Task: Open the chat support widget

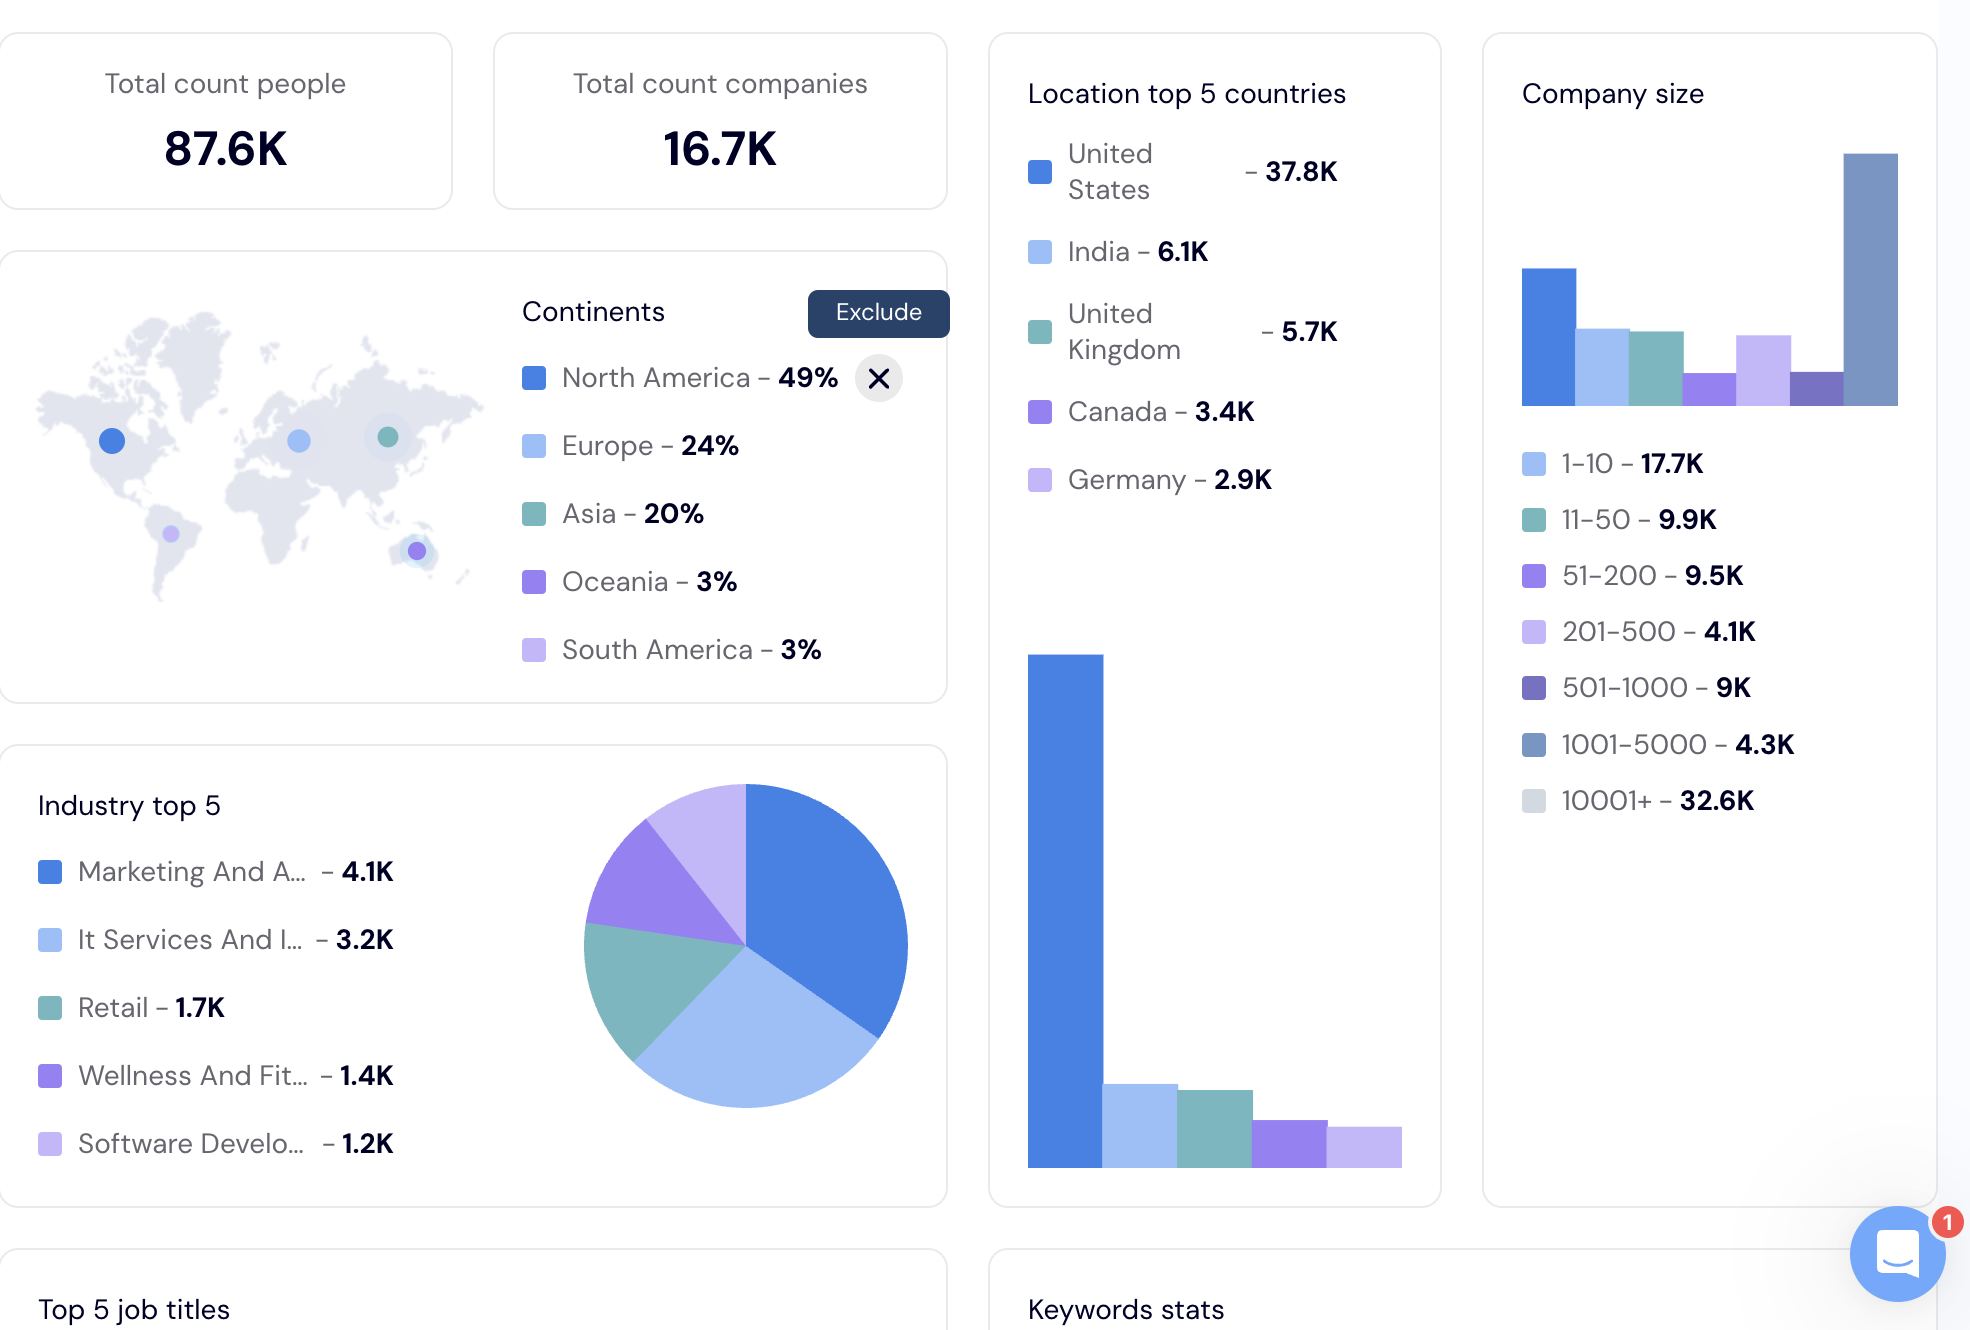Action: (1898, 1255)
